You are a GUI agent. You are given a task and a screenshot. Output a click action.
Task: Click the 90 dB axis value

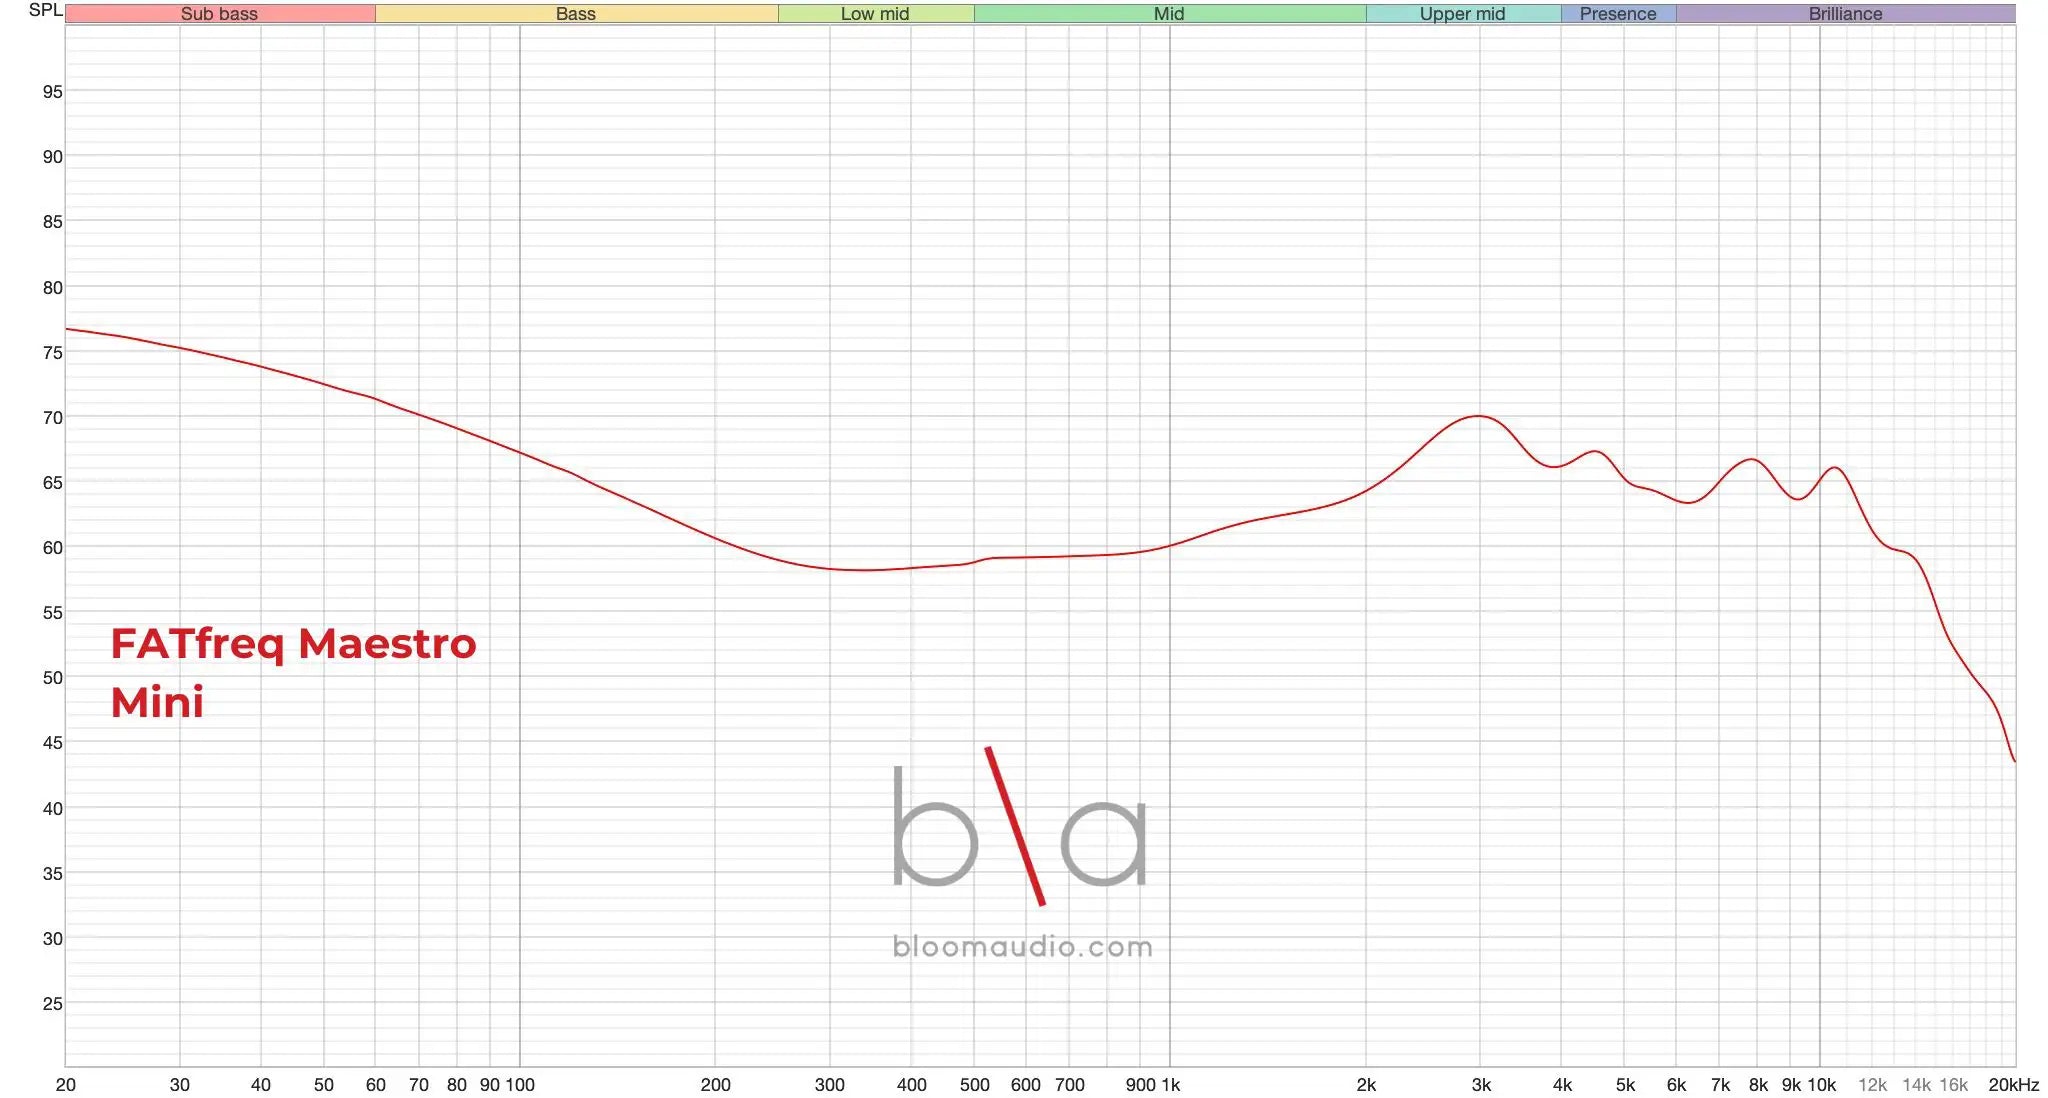click(x=52, y=157)
